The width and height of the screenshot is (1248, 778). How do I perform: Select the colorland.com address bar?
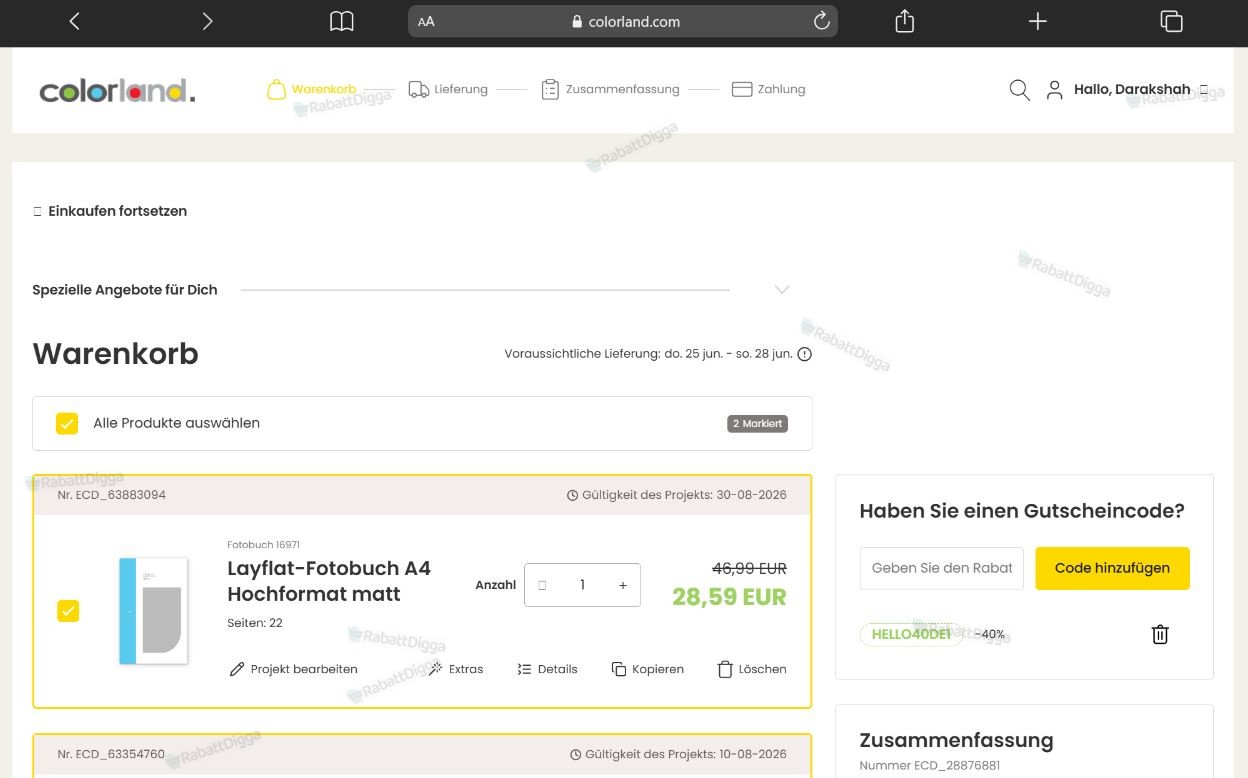(x=623, y=21)
